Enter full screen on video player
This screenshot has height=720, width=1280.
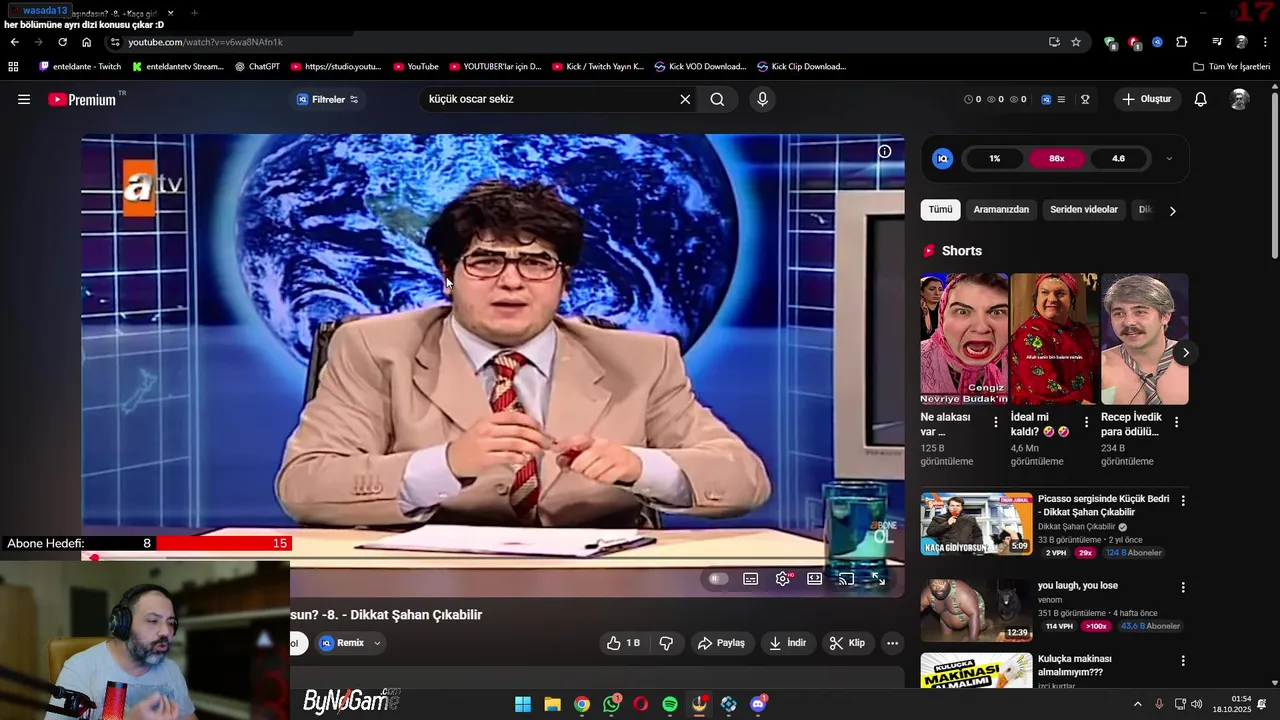pos(879,579)
